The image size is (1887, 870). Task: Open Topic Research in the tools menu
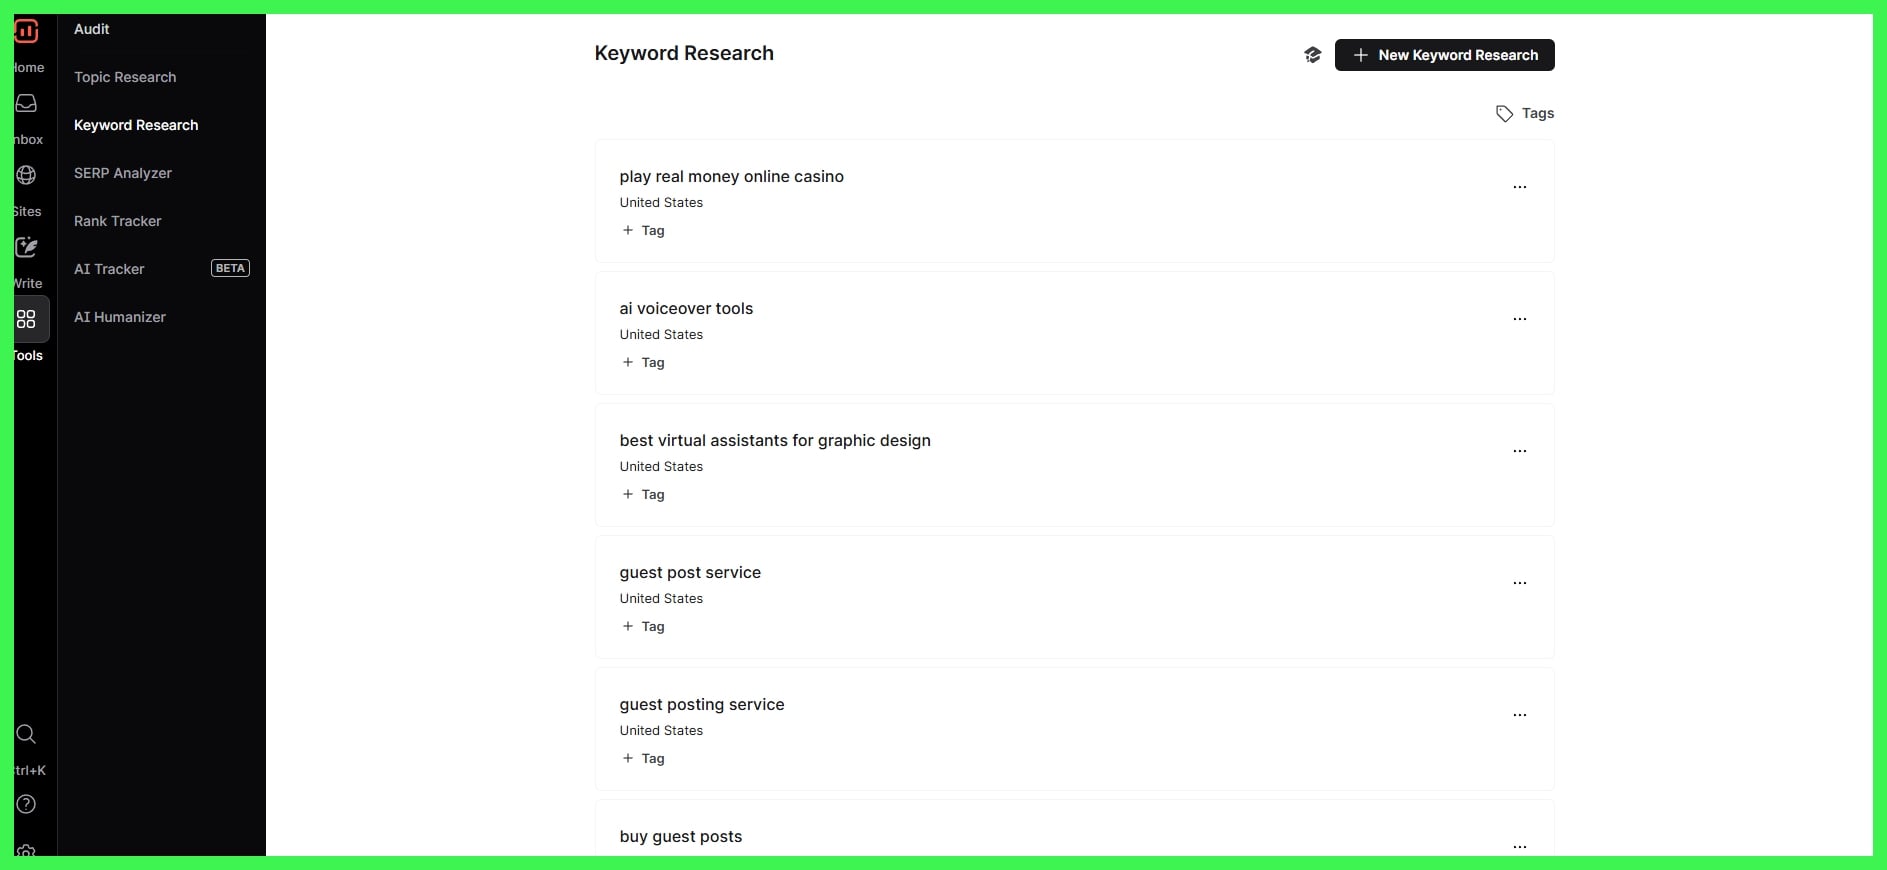[125, 77]
